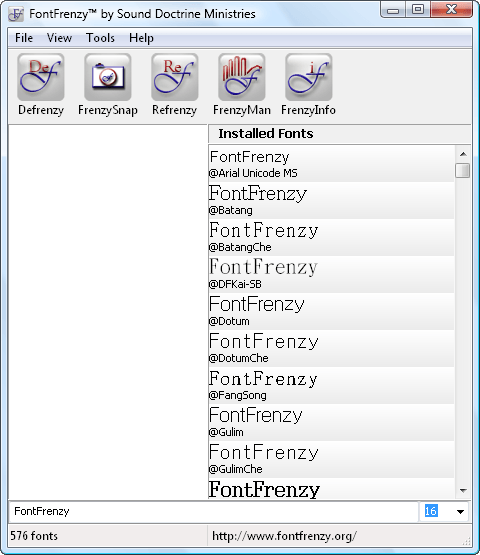Open the FrenzyMan font manager
The width and height of the screenshot is (480, 555).
242,85
